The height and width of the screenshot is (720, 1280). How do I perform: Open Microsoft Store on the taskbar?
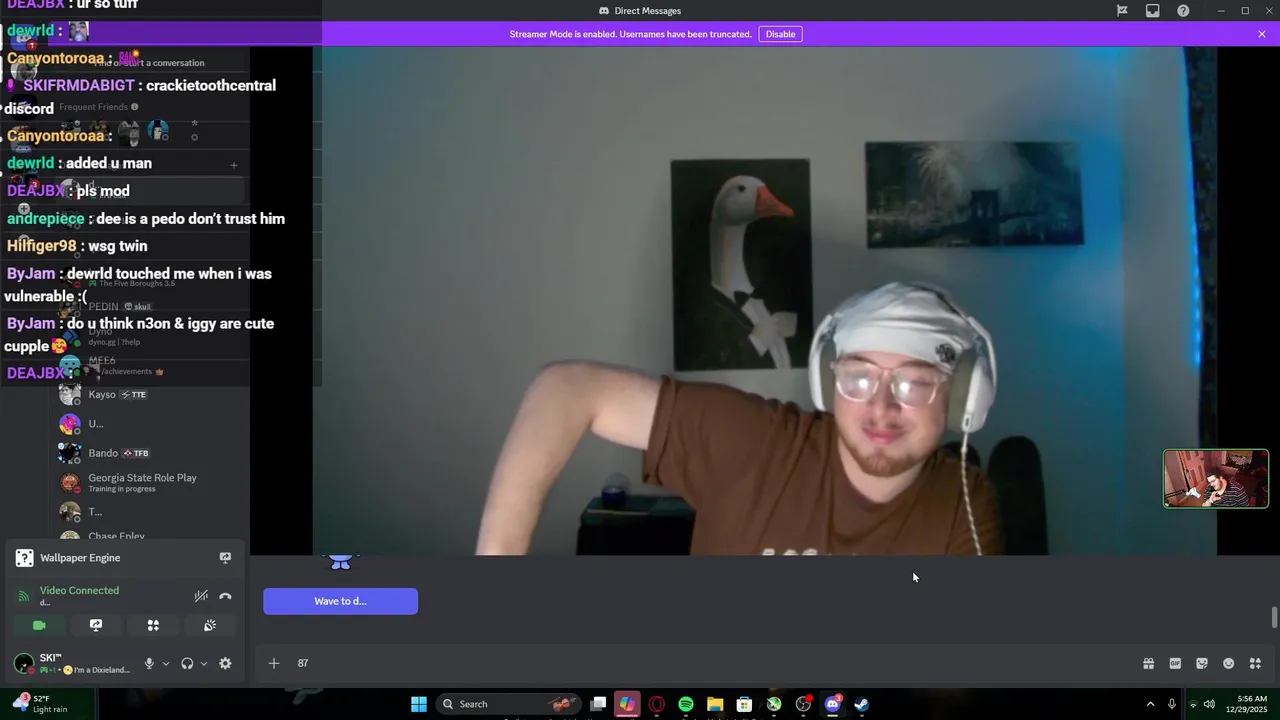744,704
